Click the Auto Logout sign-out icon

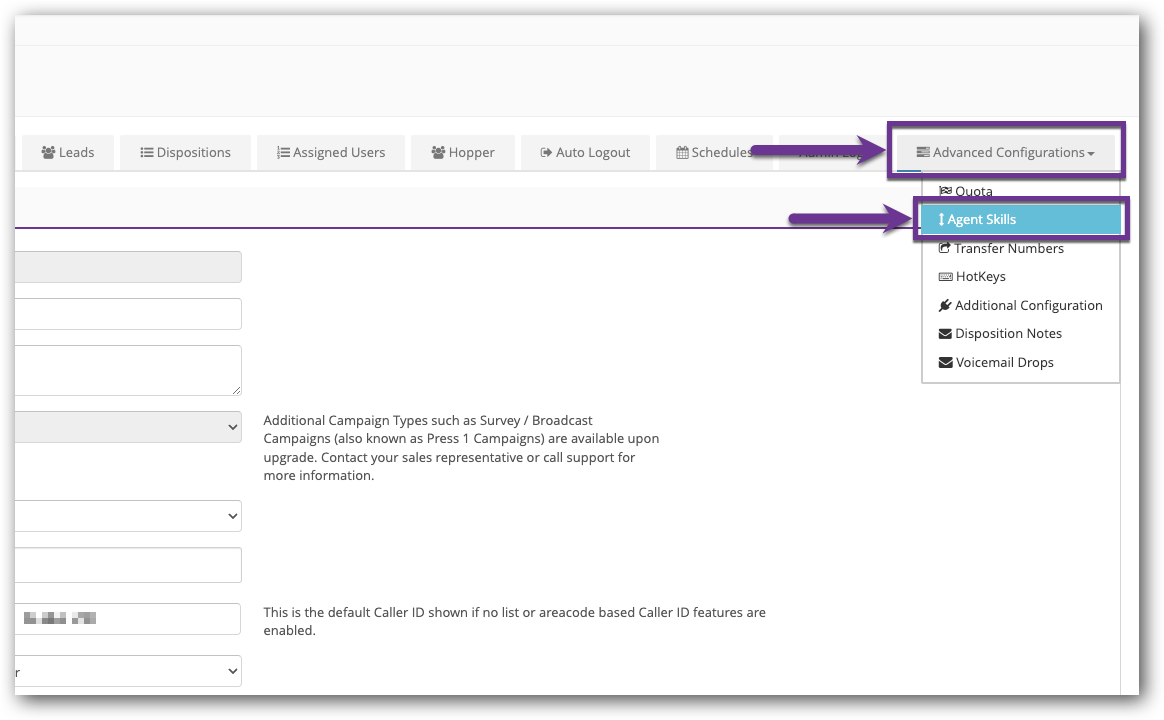(x=546, y=152)
